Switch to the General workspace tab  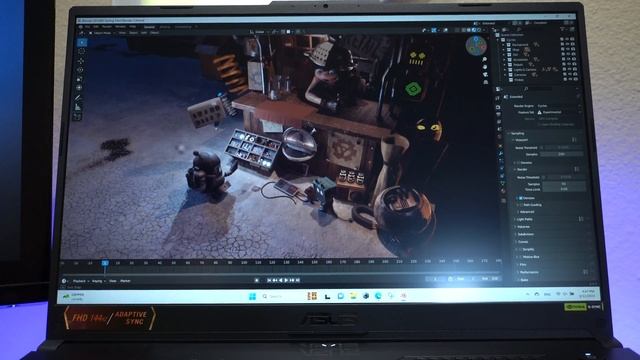coord(149,27)
